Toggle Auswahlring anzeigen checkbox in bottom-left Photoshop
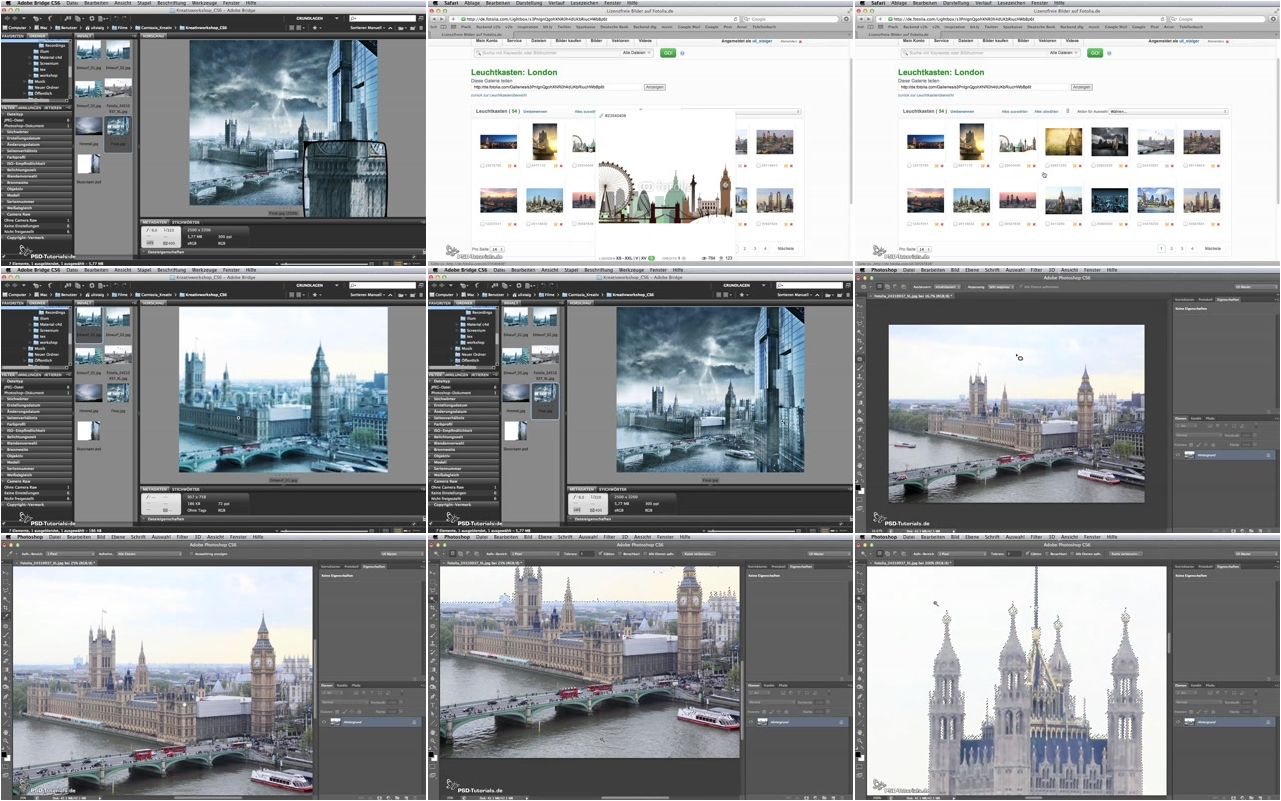Viewport: 1281px width, 801px height. (192, 554)
